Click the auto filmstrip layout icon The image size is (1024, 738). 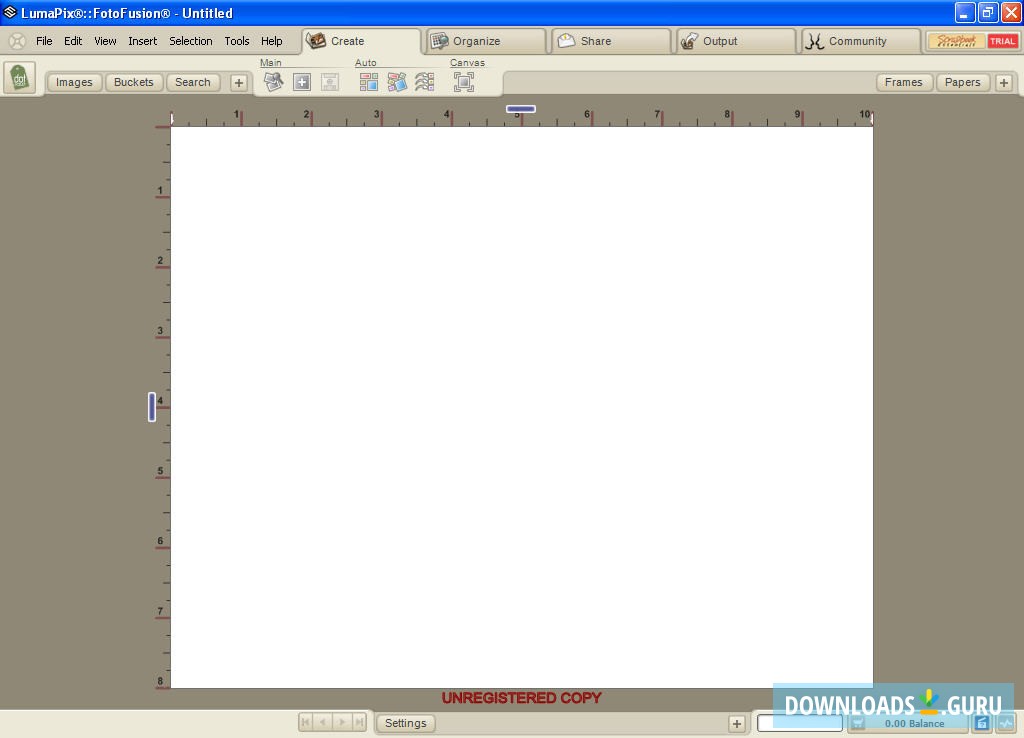tap(424, 82)
